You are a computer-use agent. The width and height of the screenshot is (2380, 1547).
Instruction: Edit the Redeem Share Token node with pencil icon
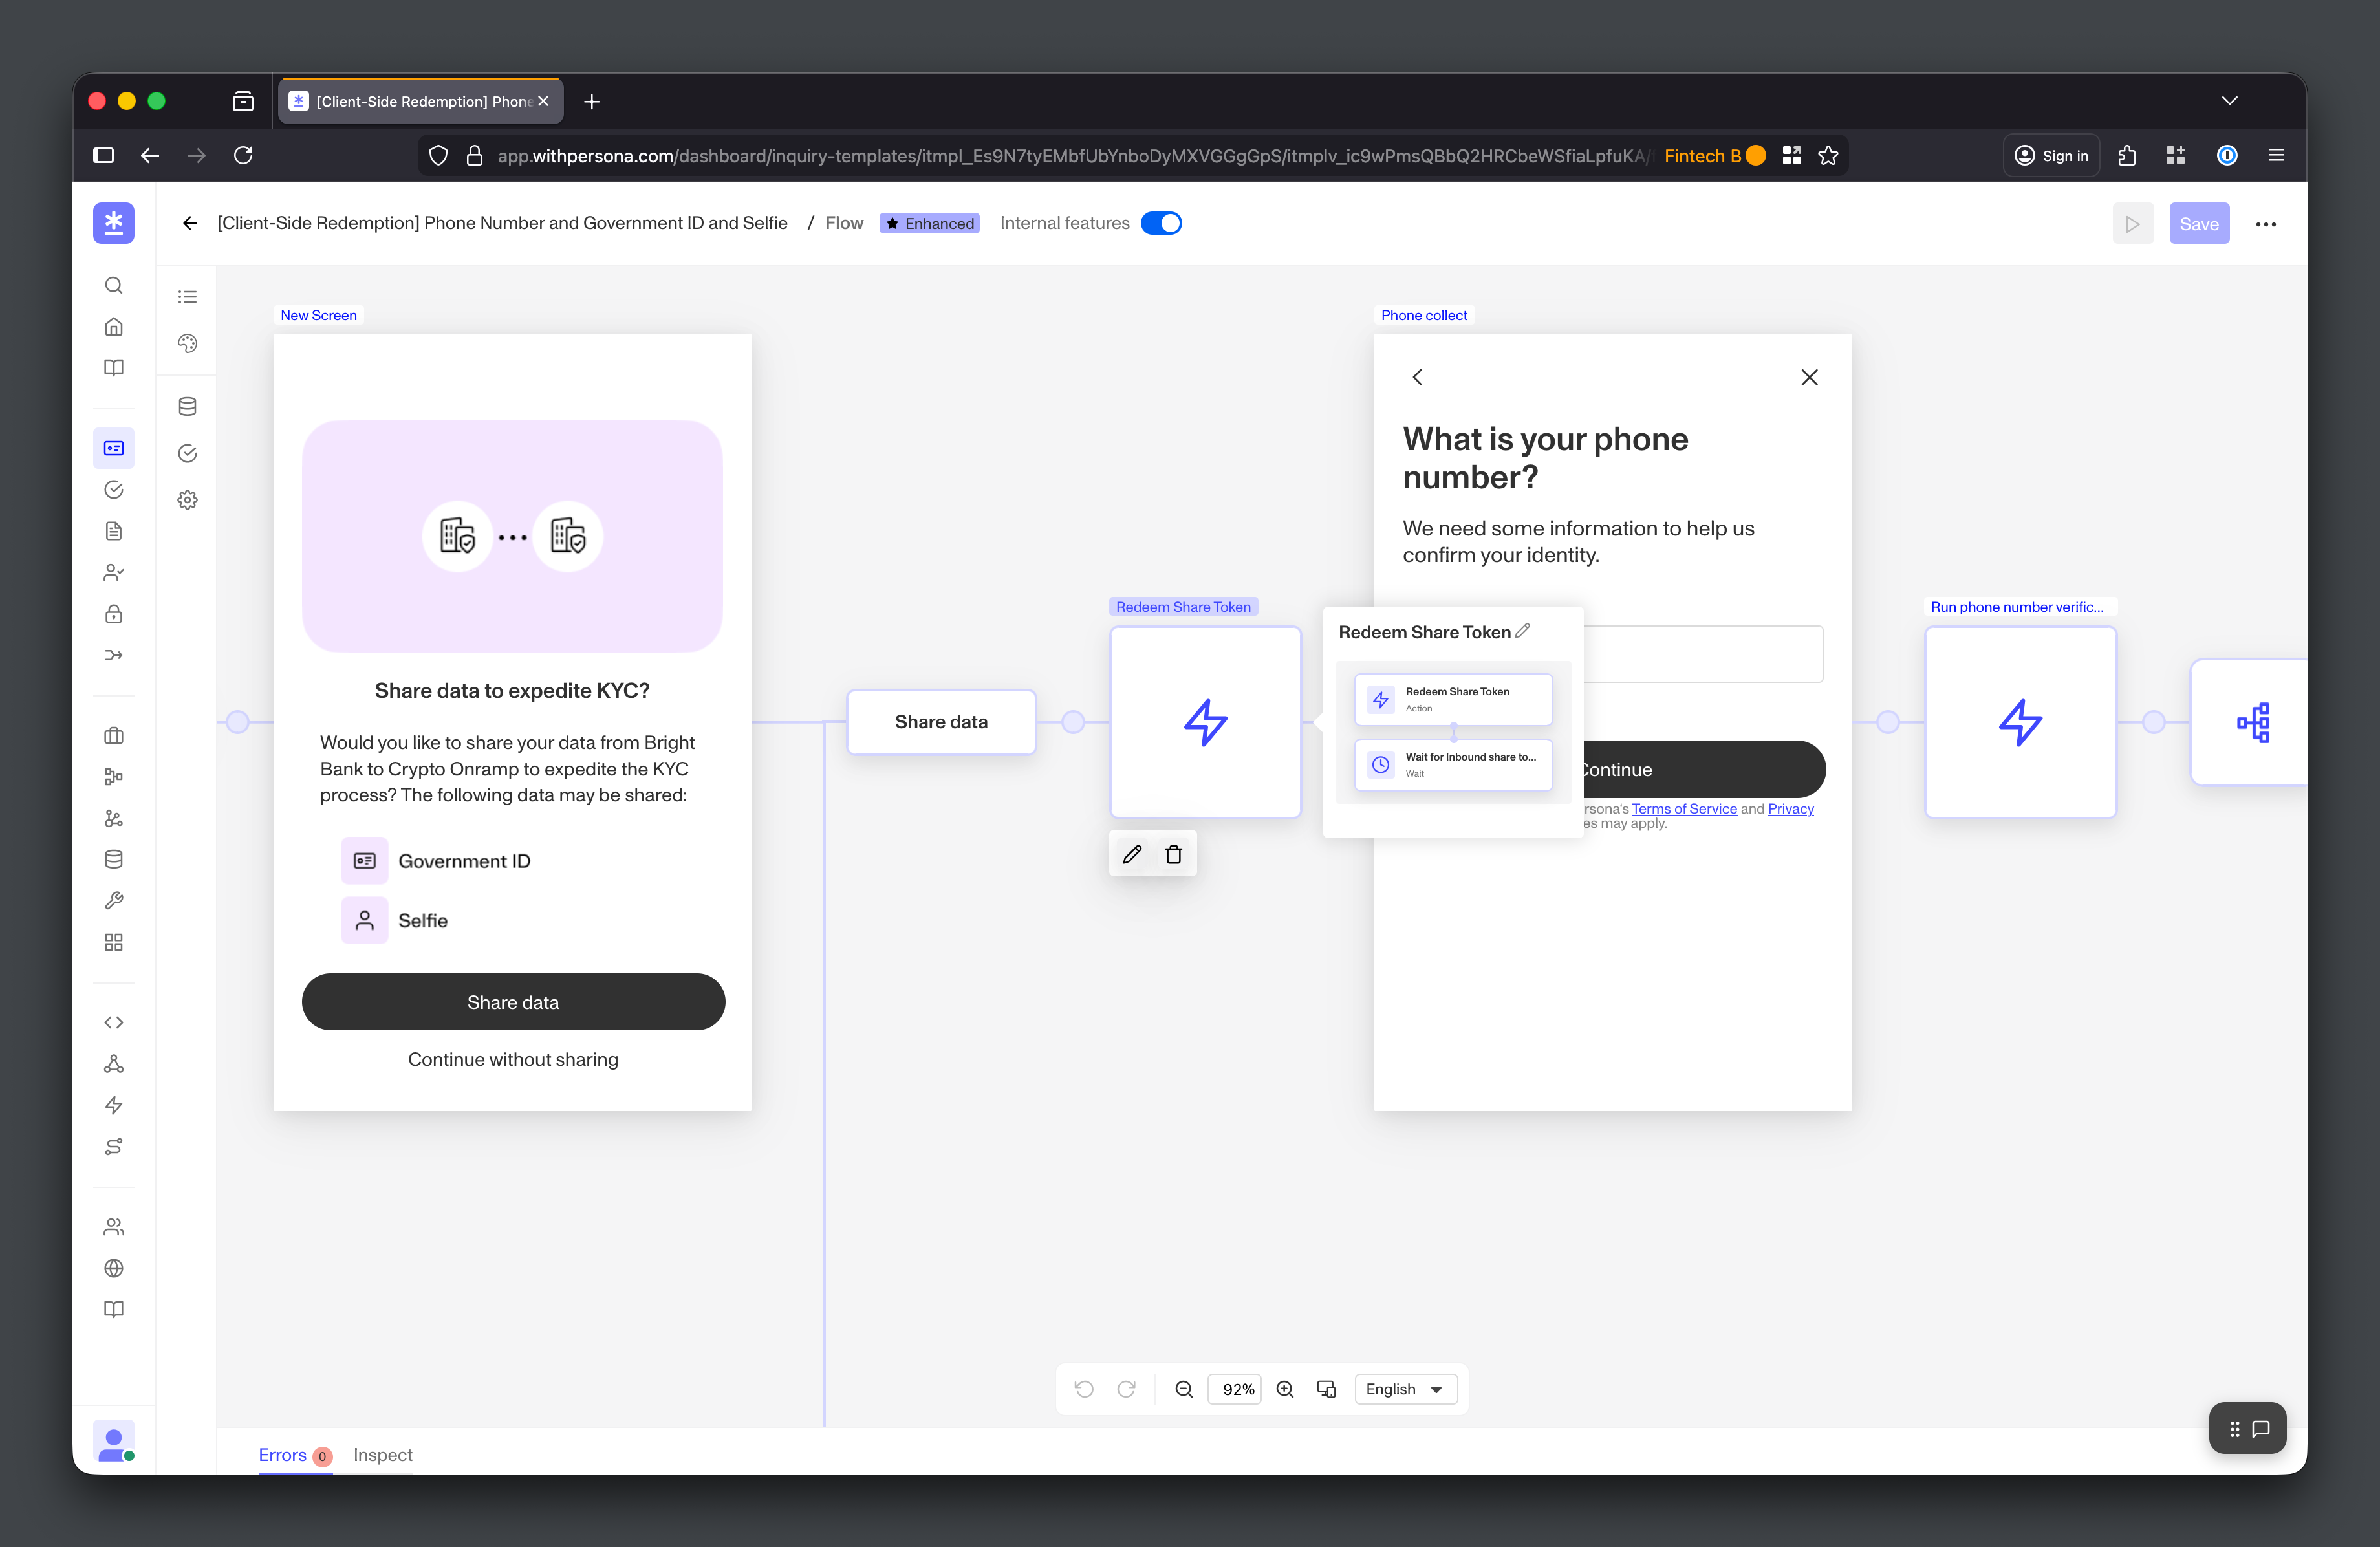(x=1132, y=853)
